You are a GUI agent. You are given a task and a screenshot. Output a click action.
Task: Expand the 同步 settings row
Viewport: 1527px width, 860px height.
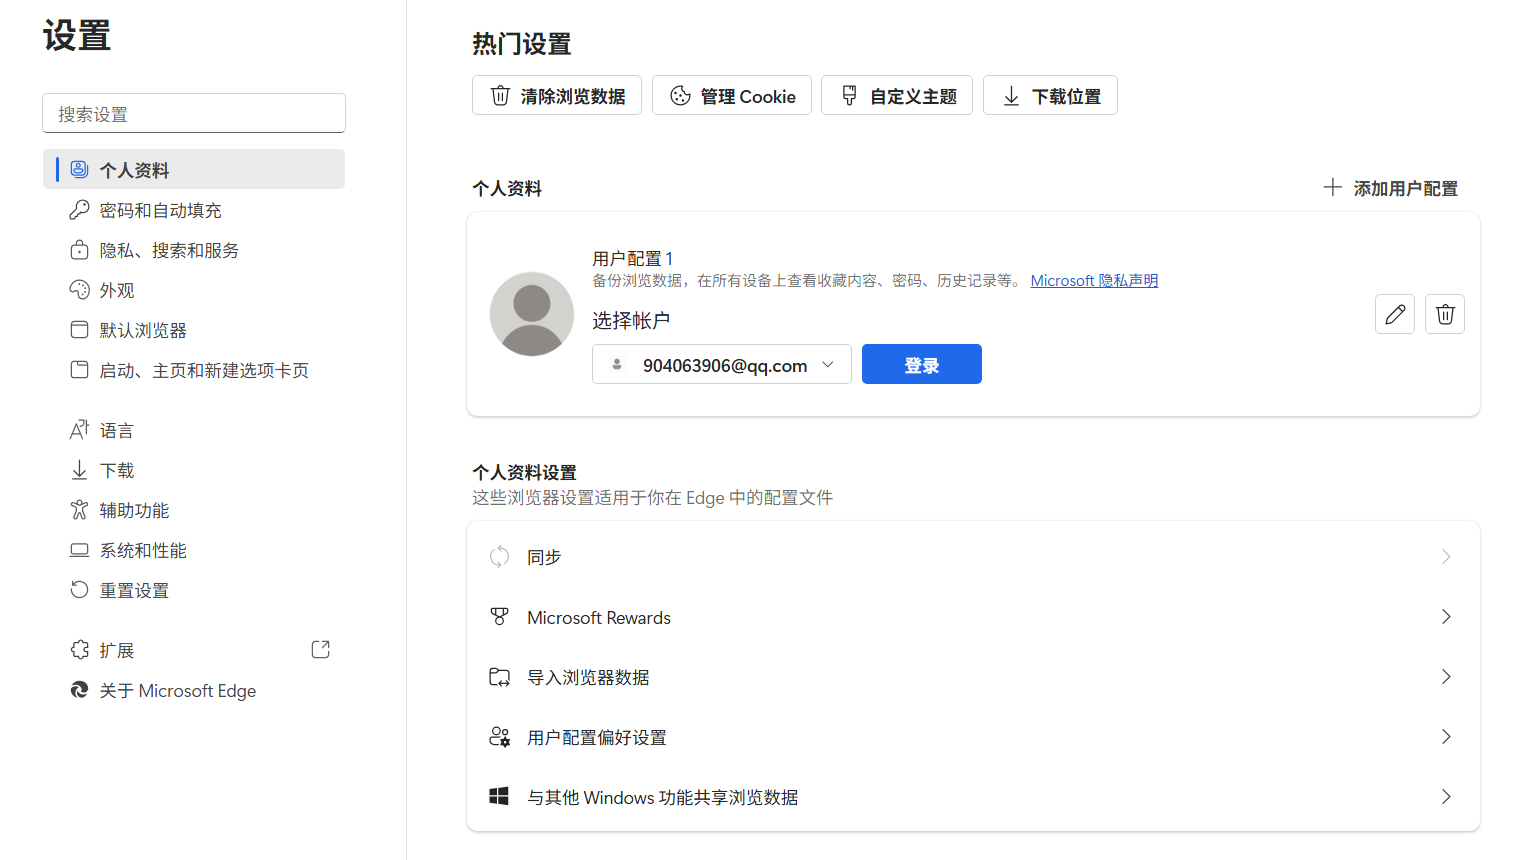click(972, 557)
